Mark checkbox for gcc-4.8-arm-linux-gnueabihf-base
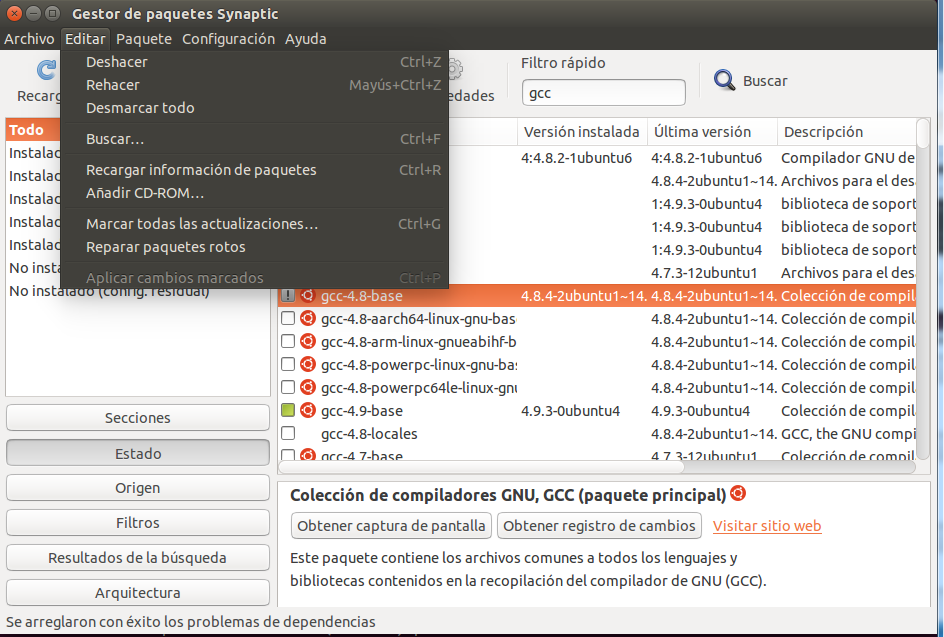 [x=288, y=341]
